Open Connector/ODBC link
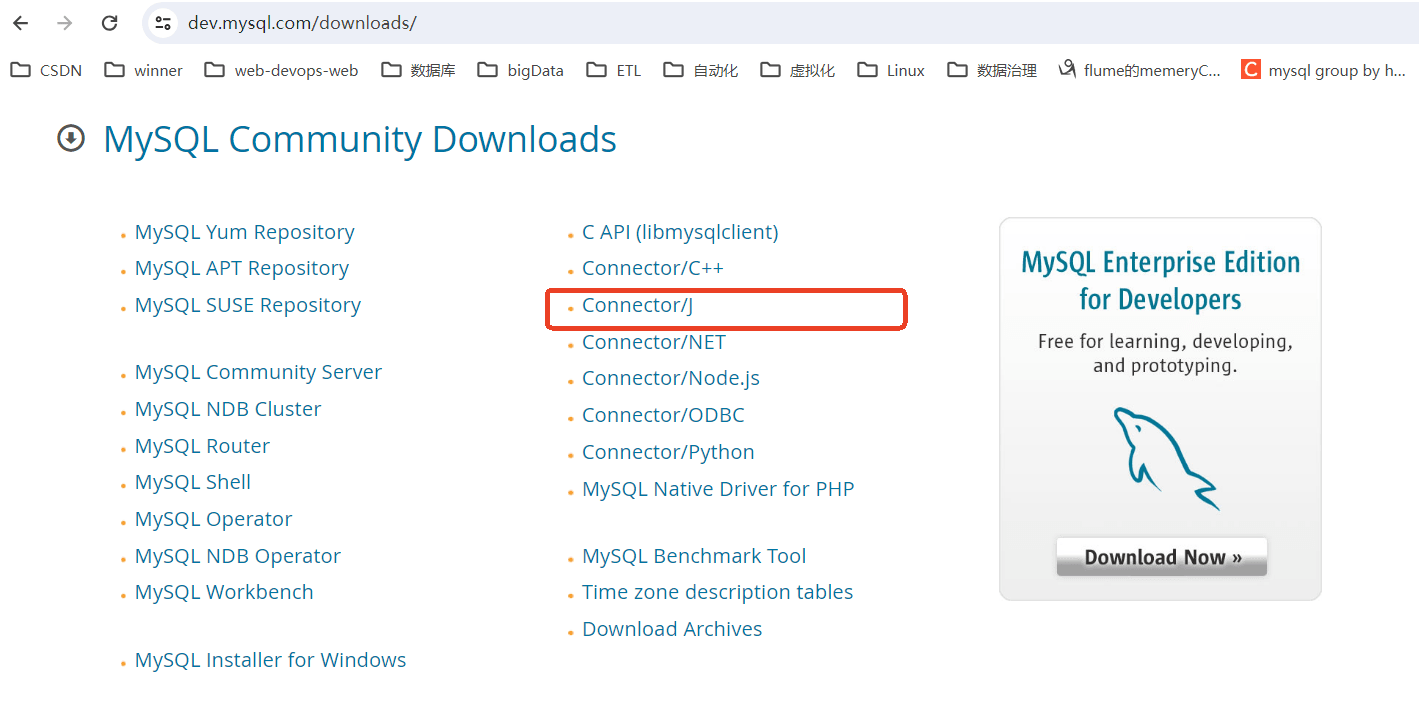 click(663, 415)
